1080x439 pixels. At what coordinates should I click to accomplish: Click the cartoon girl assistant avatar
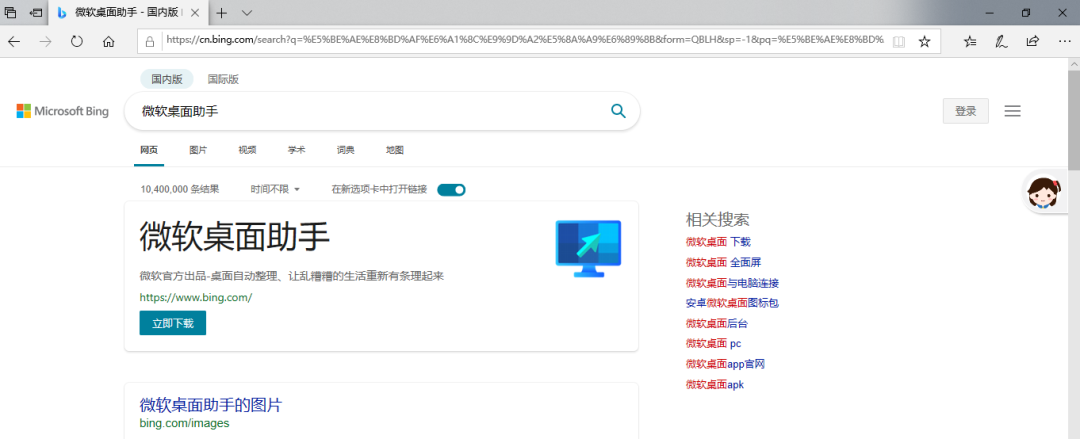[x=1044, y=192]
